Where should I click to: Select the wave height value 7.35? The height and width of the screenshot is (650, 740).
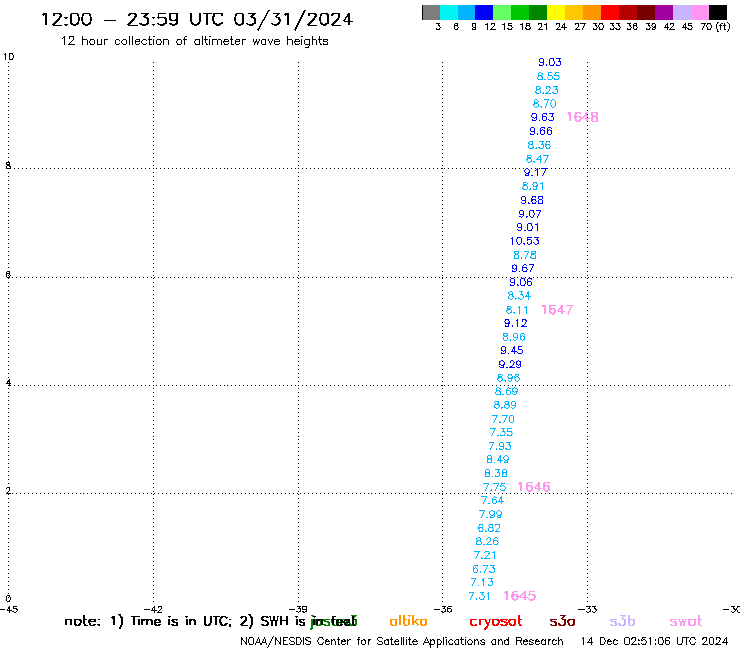pyautogui.click(x=501, y=432)
